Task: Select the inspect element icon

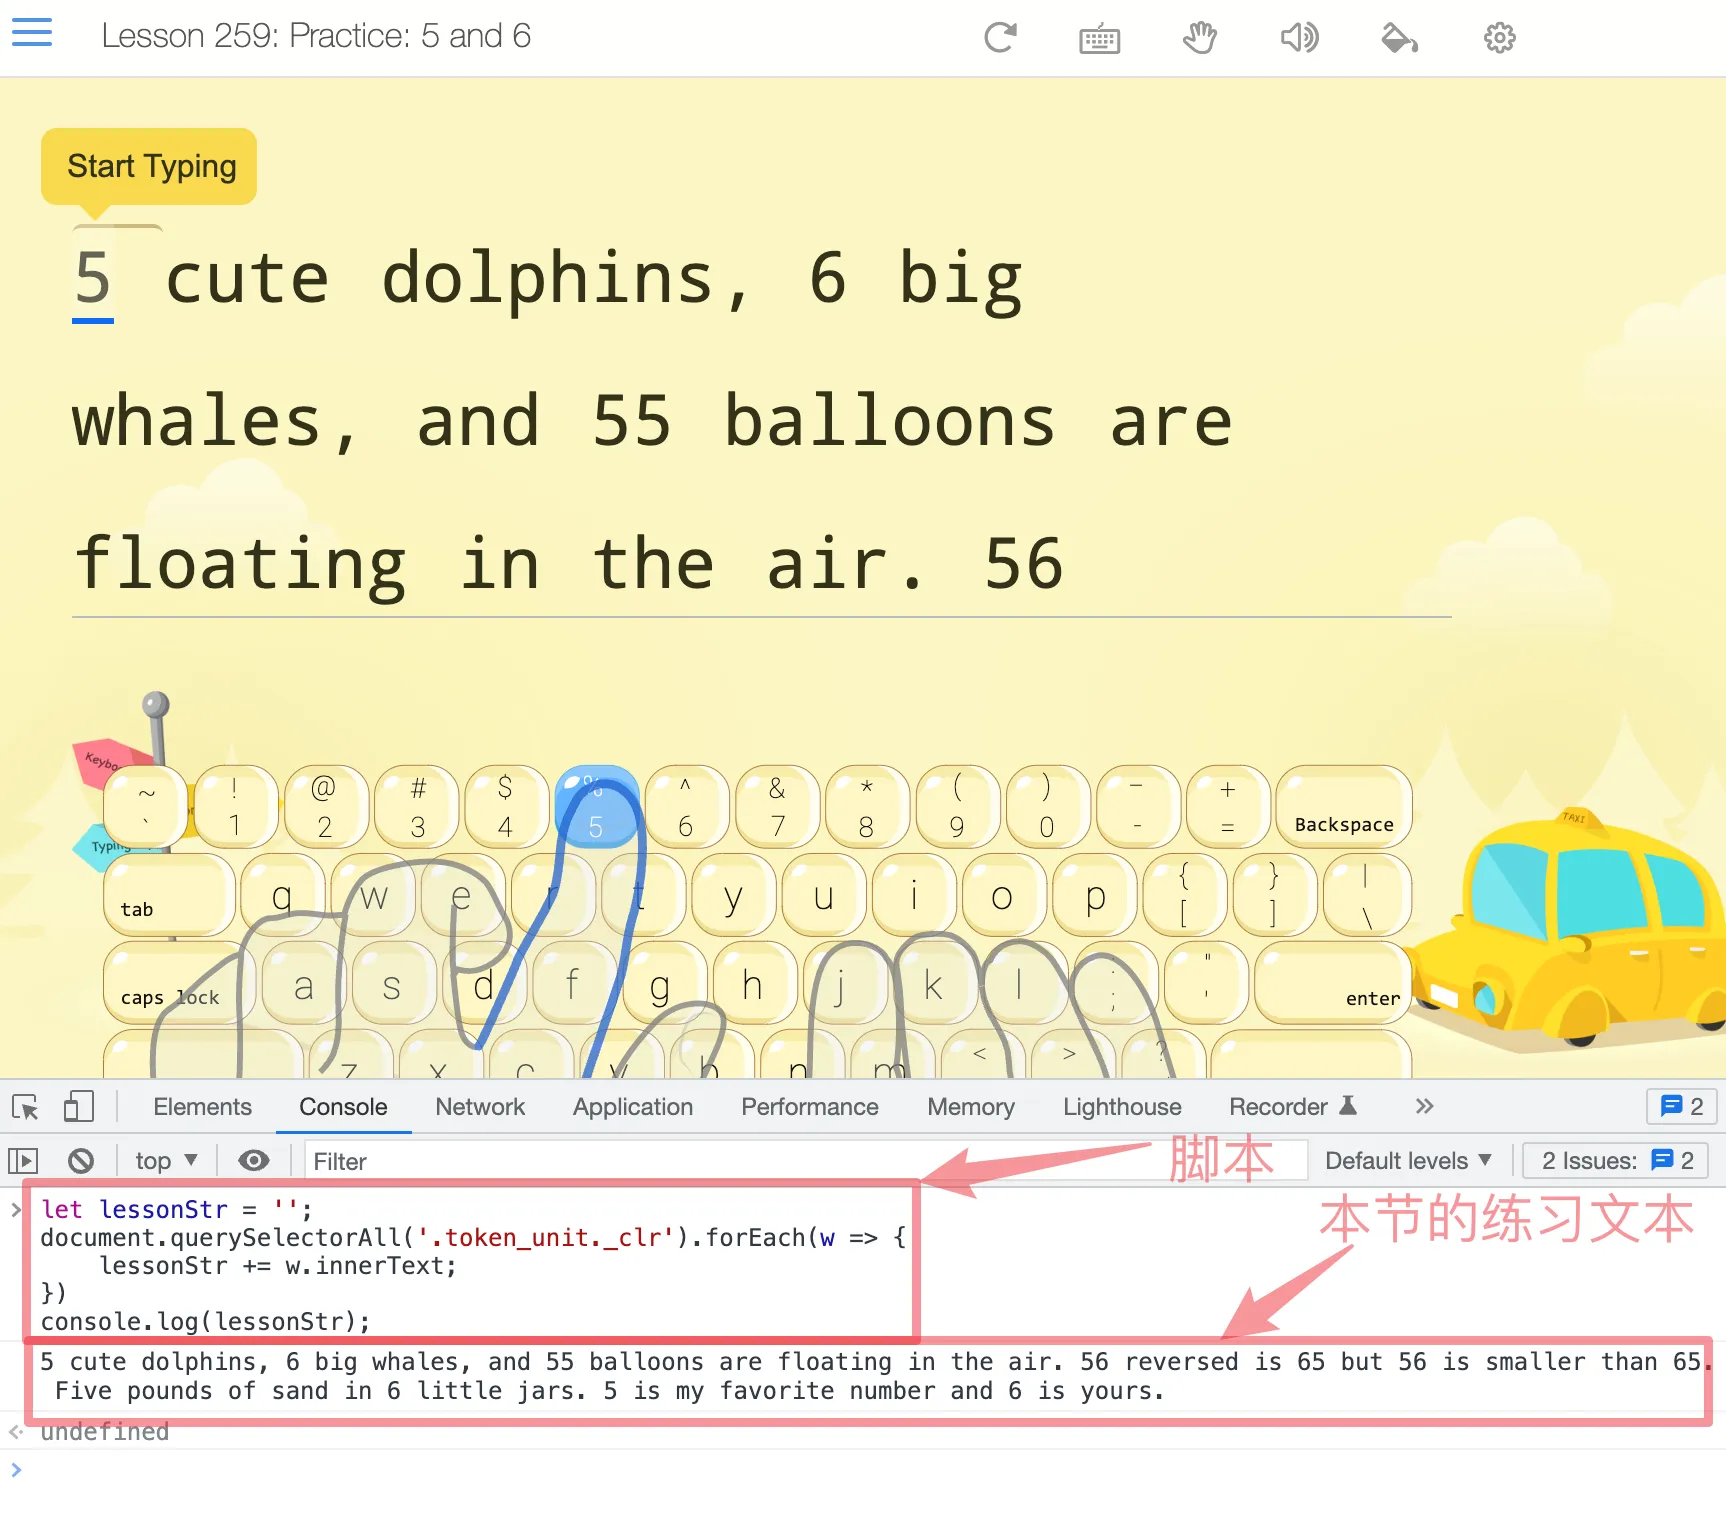Action: 26,1107
